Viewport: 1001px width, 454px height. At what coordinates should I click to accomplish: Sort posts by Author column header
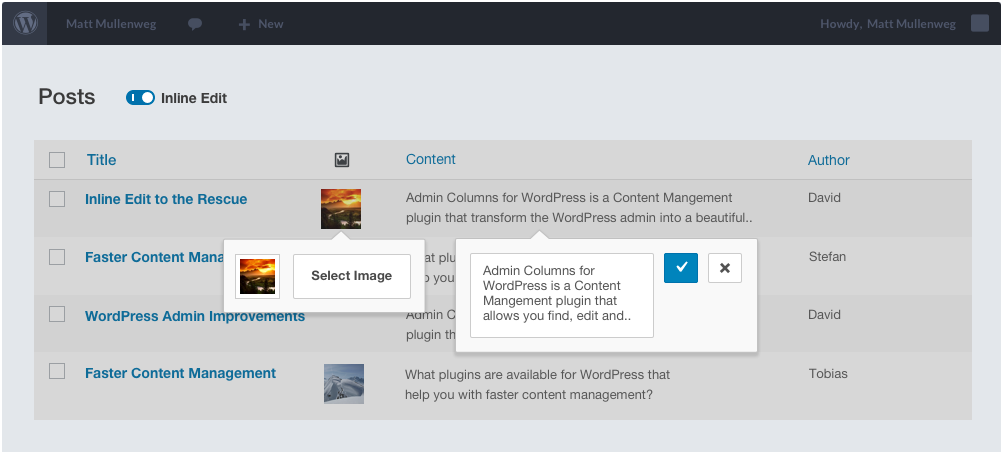(828, 160)
